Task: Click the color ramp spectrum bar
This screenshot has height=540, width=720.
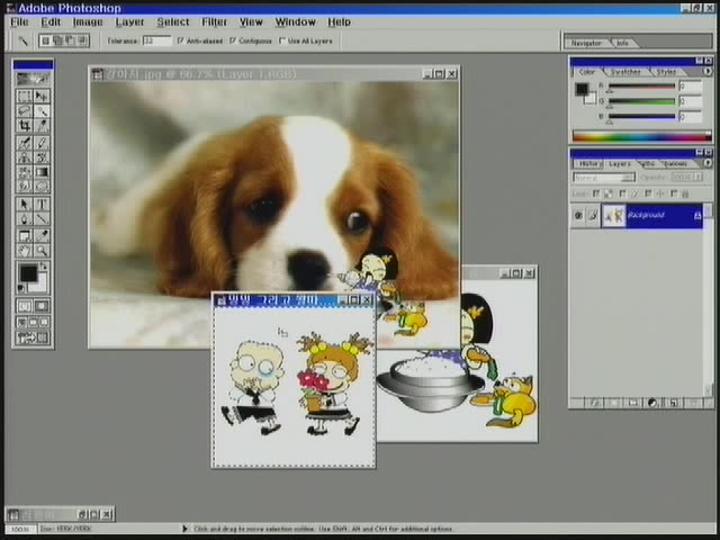Action: 642,136
